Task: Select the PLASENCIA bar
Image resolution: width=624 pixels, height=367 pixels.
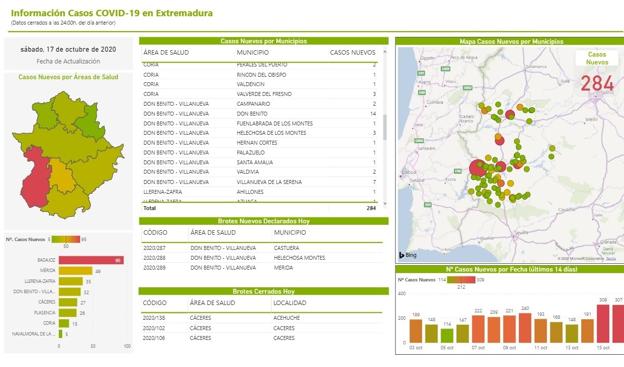Action: (x=68, y=312)
